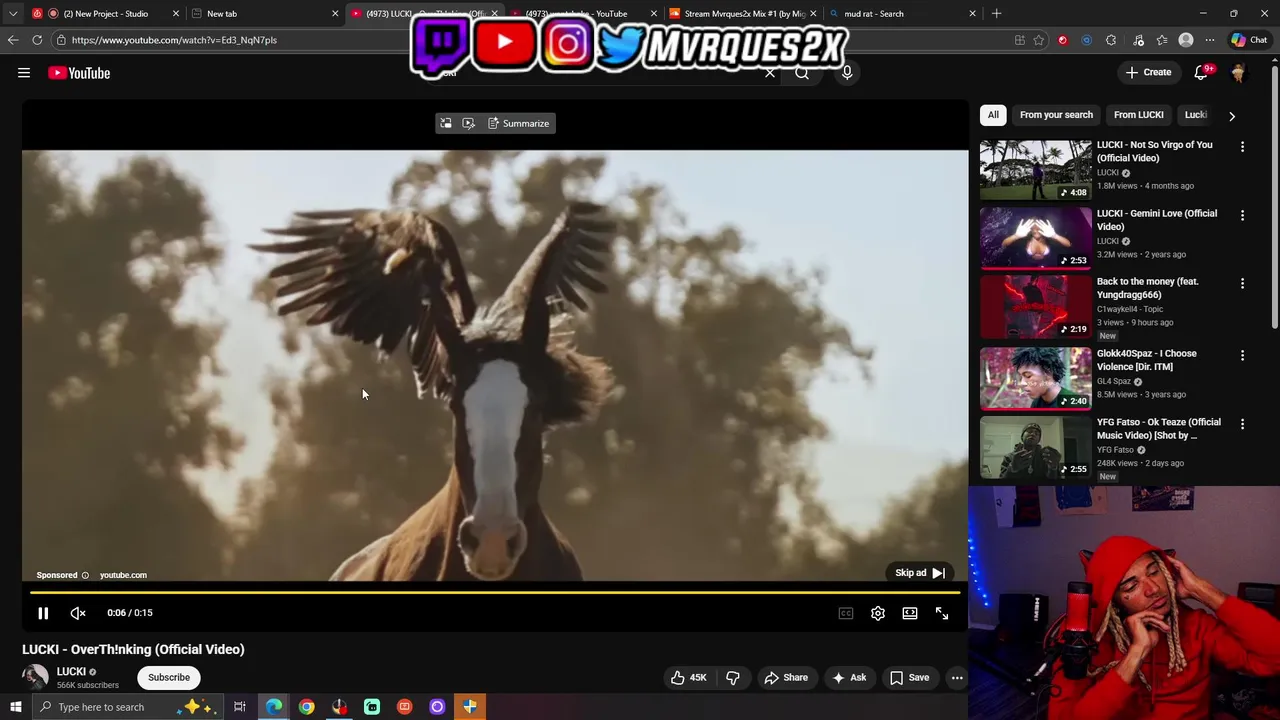Pause the video ad

[43, 613]
